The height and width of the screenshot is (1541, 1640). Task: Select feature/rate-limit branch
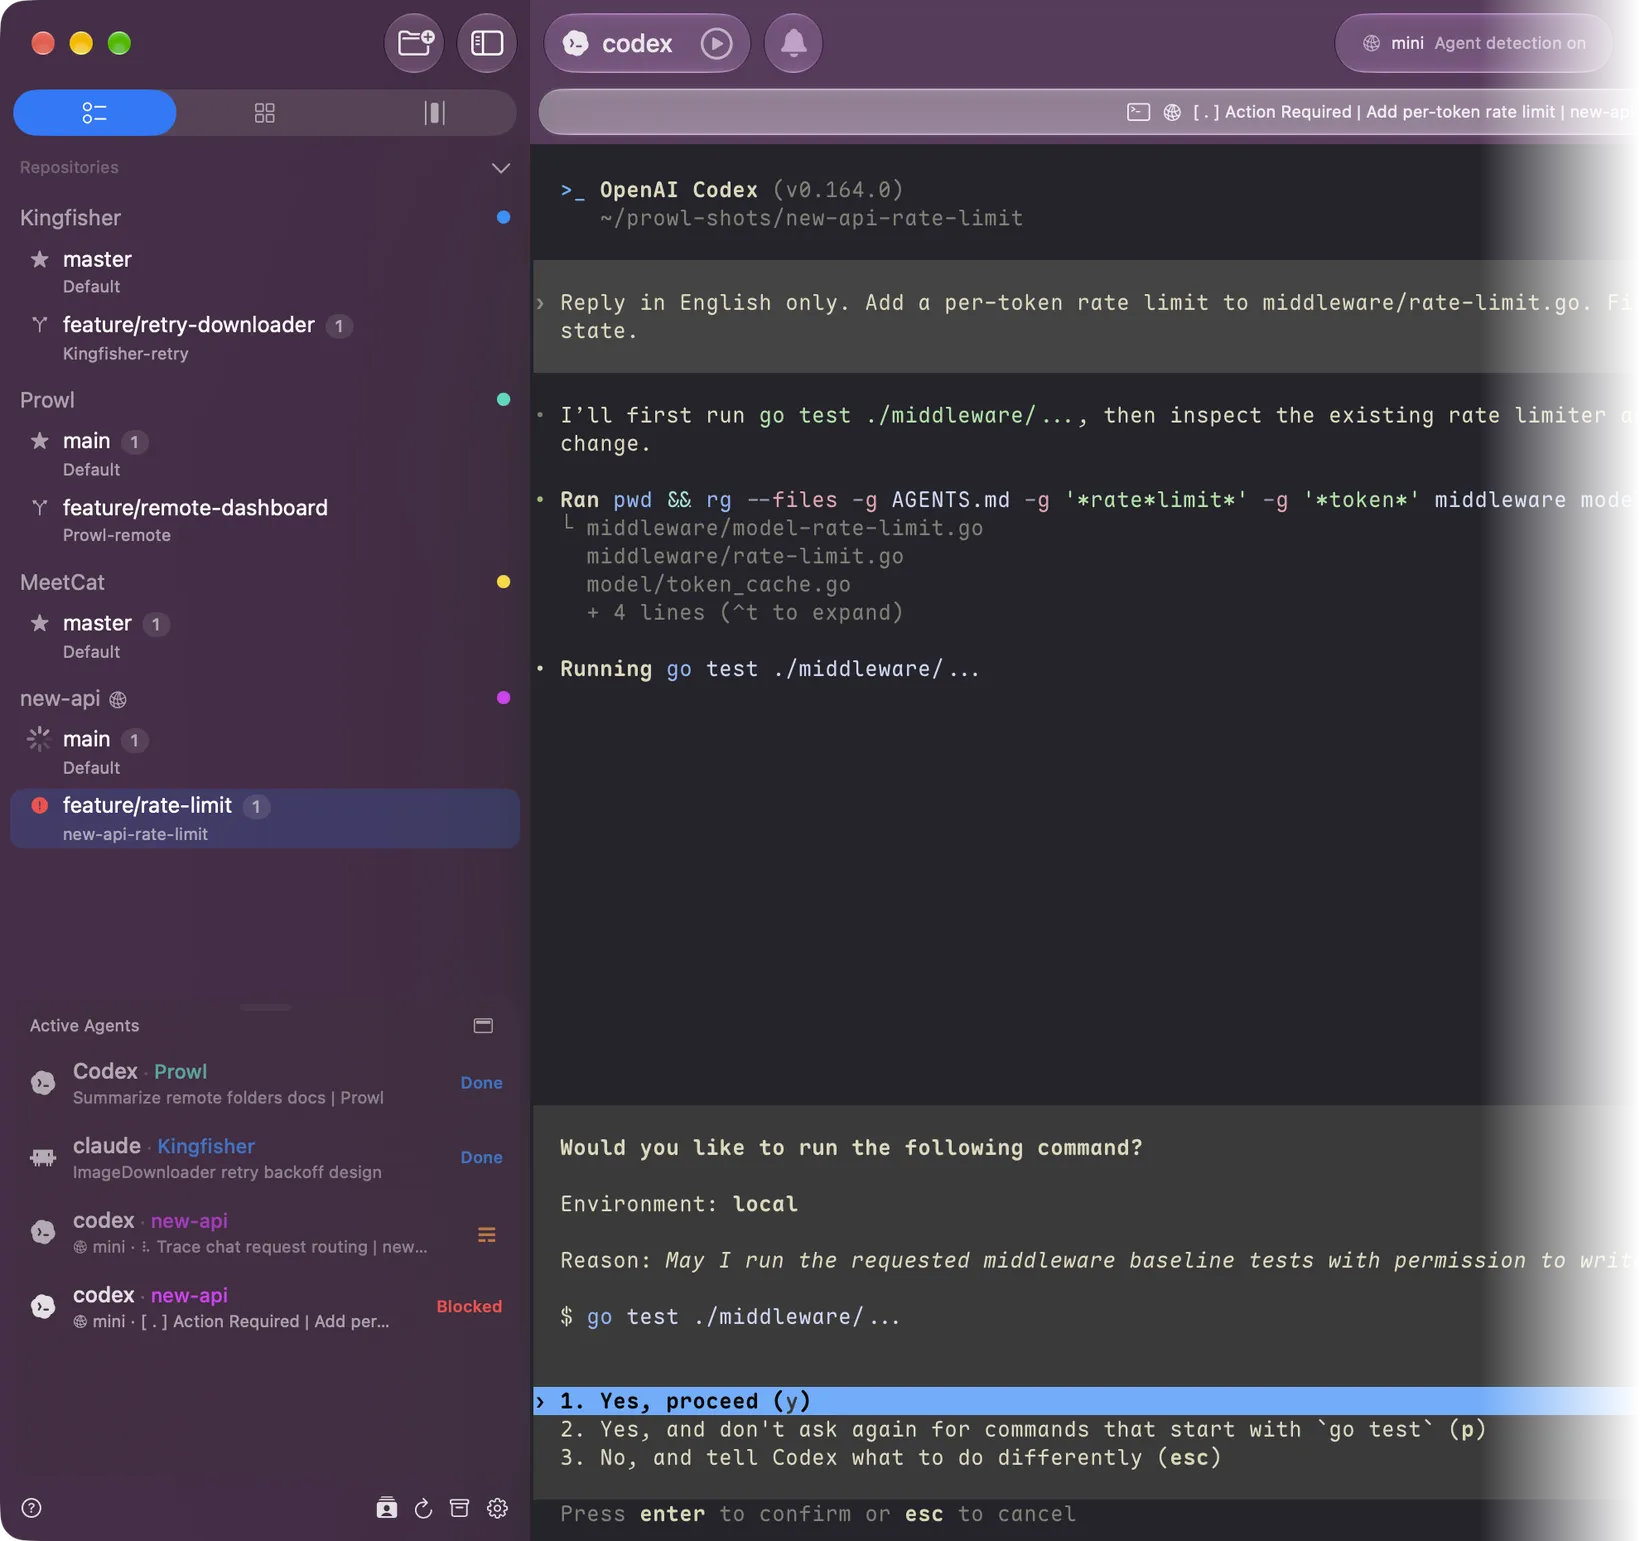click(265, 818)
